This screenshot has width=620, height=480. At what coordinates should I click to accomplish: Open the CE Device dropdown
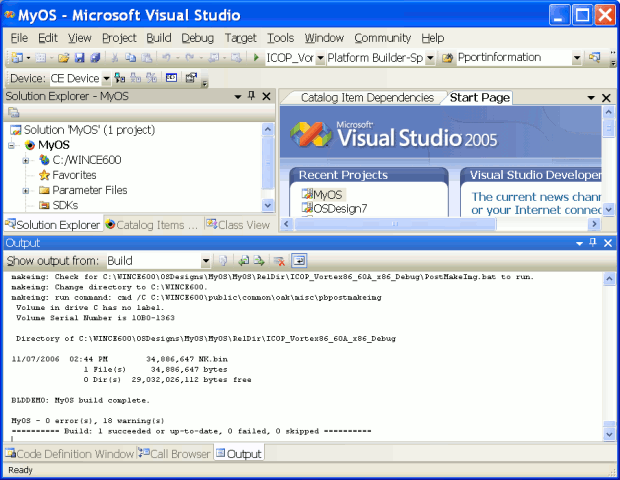106,78
